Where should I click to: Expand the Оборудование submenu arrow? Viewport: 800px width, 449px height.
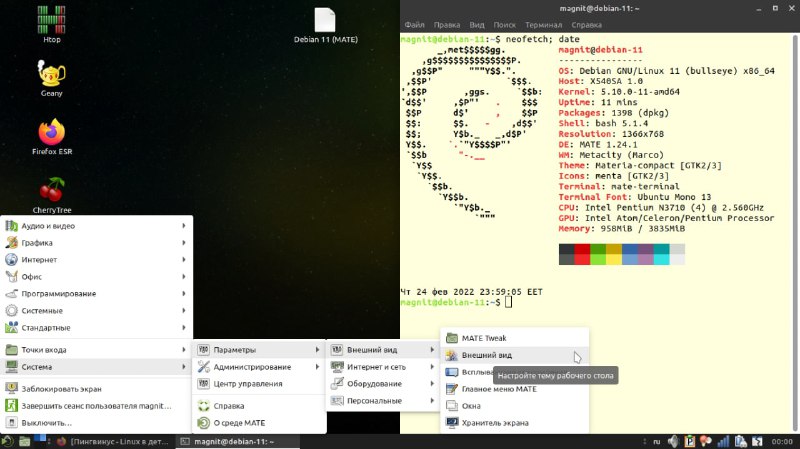pos(432,384)
